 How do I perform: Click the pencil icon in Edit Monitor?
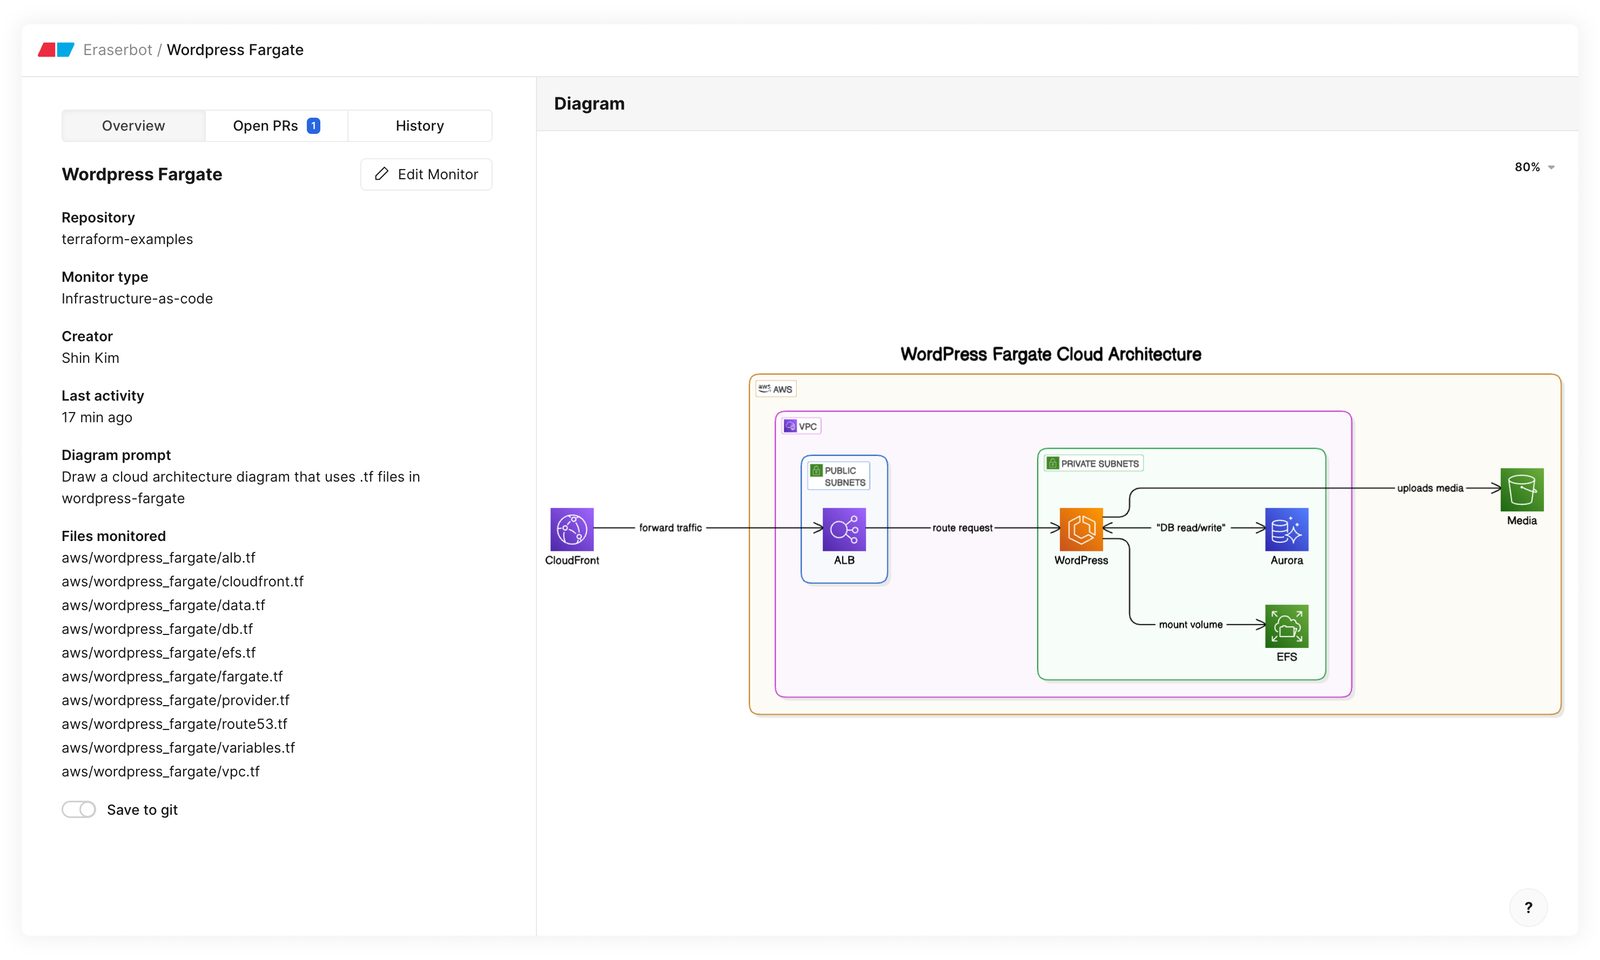381,174
